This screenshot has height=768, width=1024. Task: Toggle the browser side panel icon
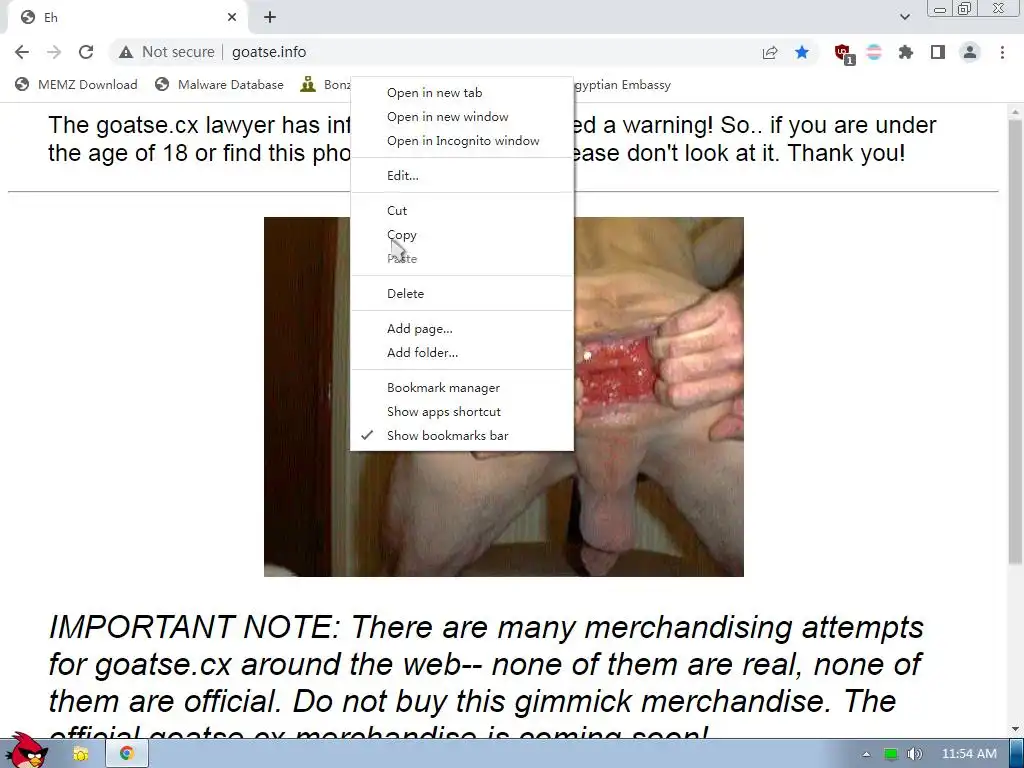(938, 52)
